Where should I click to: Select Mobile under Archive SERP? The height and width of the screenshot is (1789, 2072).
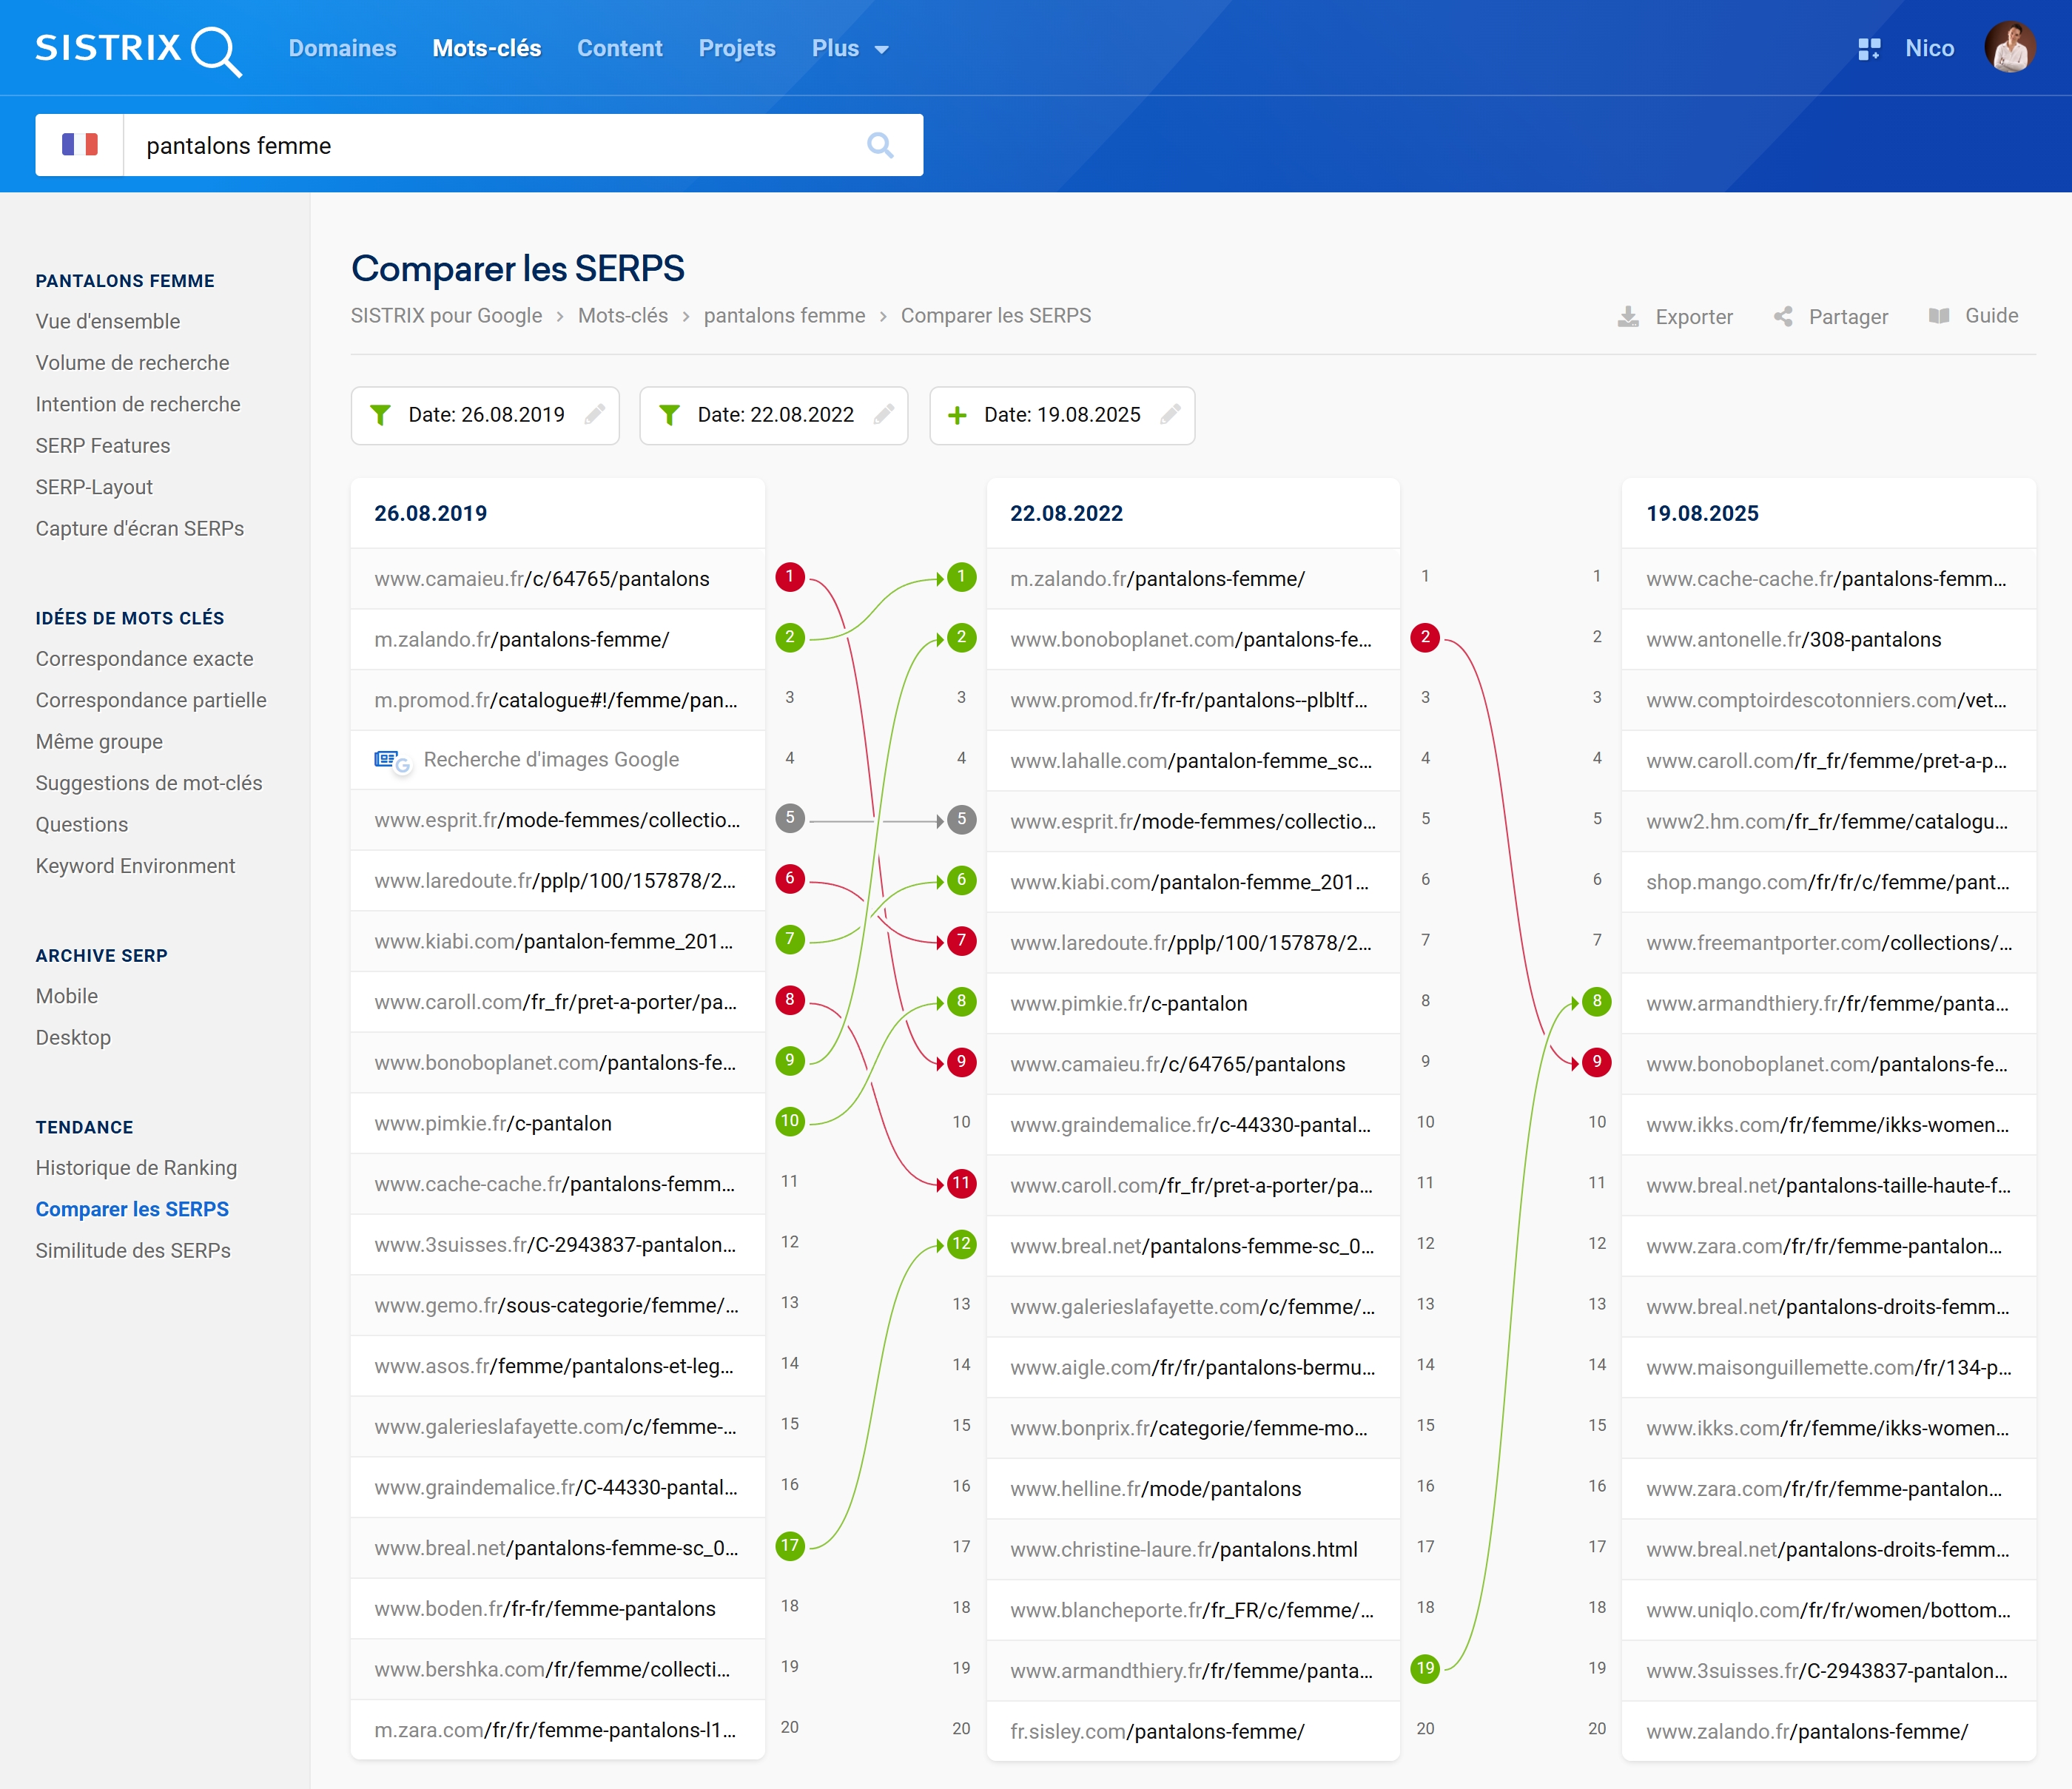pos(67,996)
